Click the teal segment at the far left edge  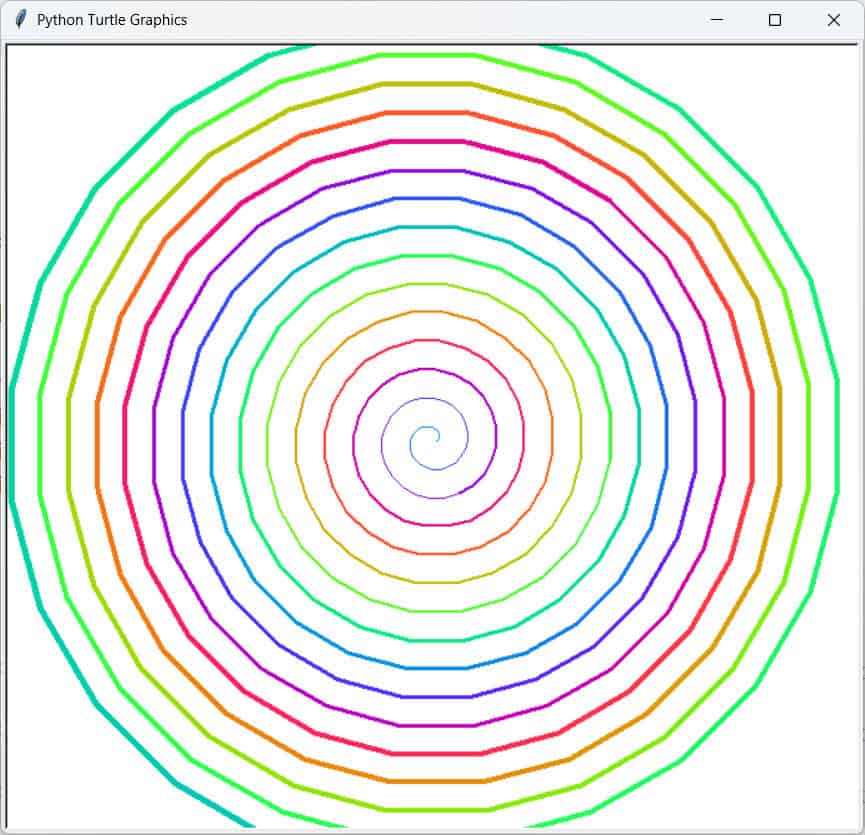[11, 440]
